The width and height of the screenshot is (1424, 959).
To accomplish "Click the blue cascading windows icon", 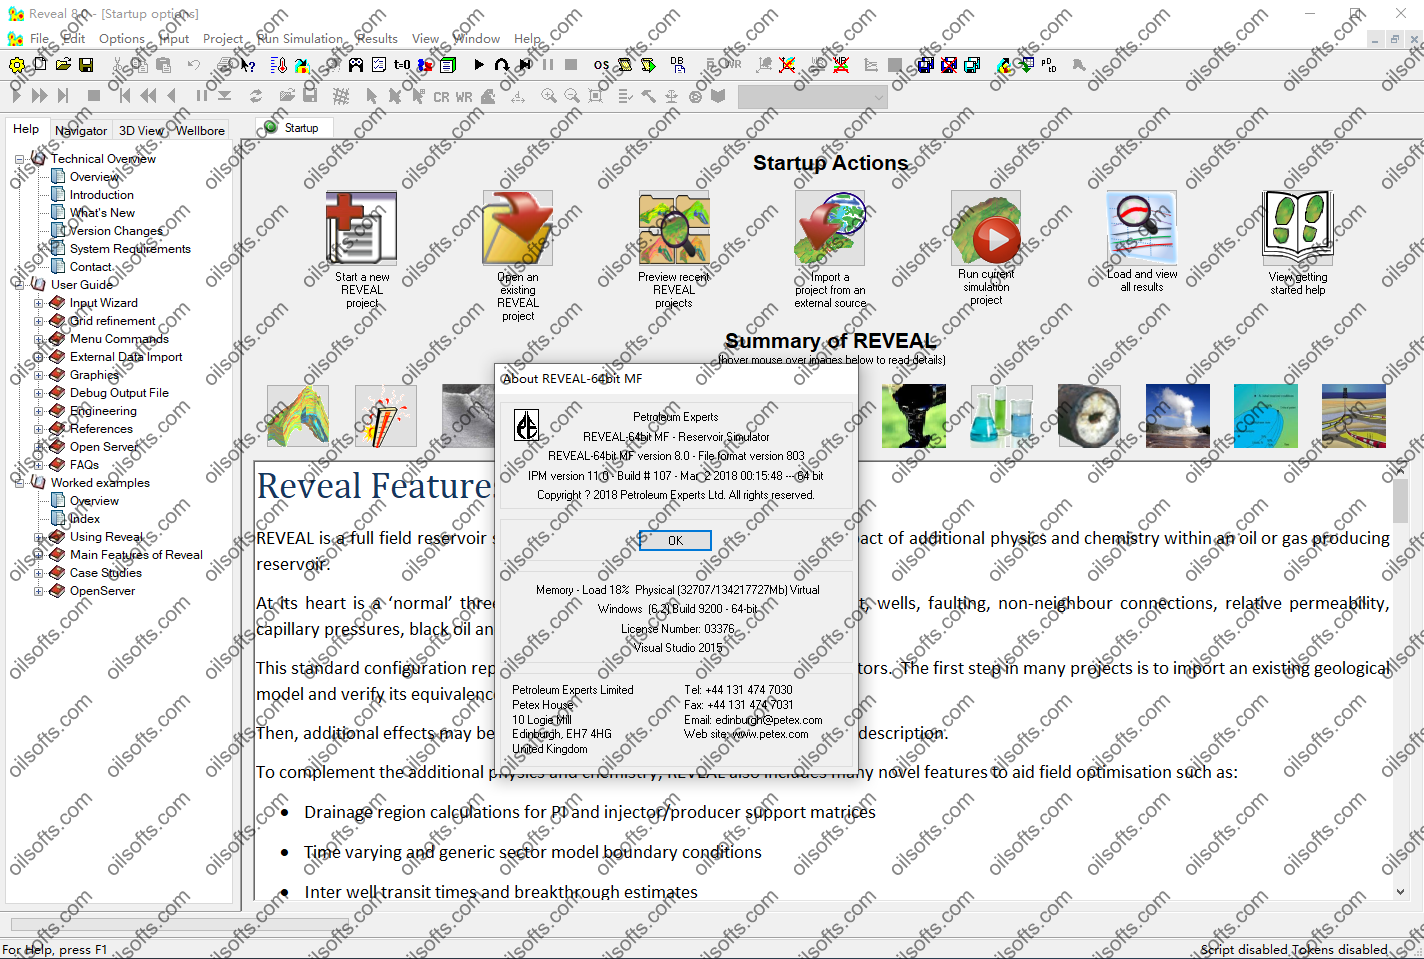I will tap(925, 65).
